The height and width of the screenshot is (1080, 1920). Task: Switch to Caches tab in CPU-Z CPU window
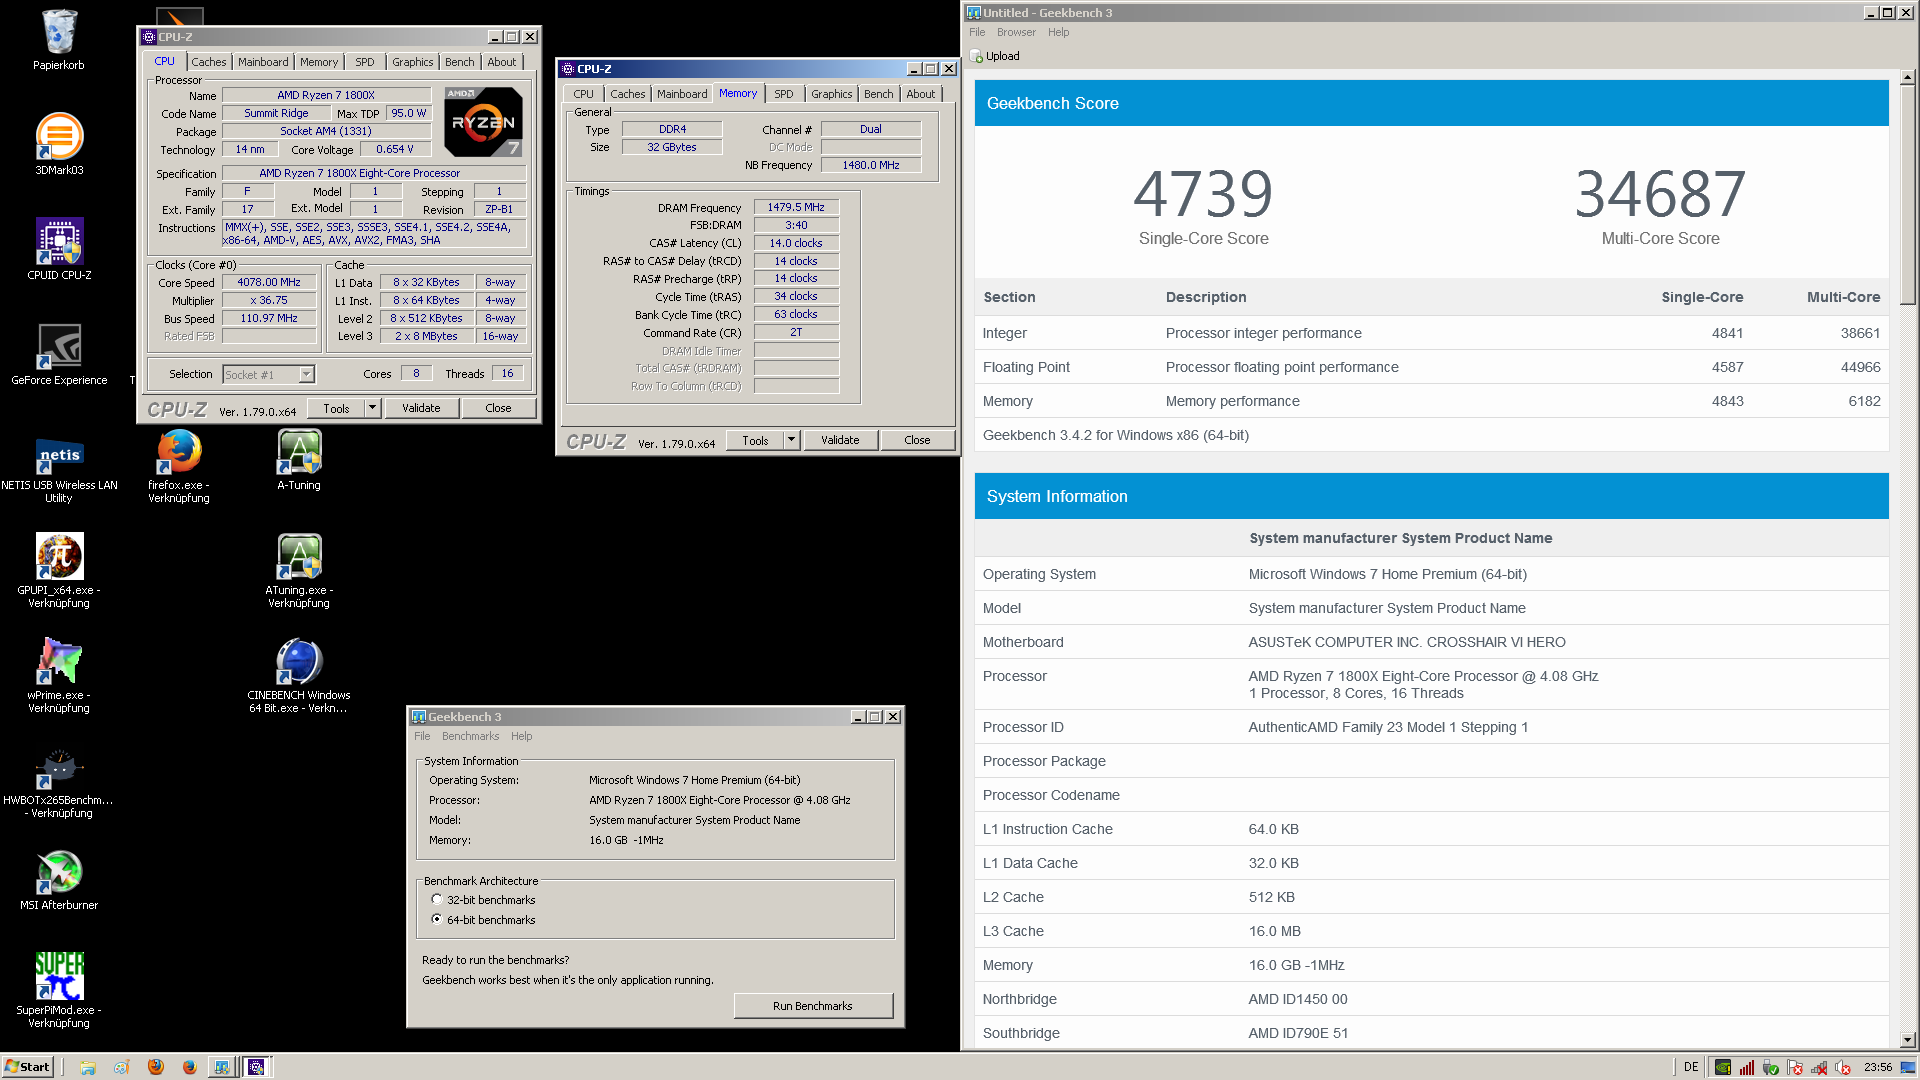pyautogui.click(x=209, y=62)
